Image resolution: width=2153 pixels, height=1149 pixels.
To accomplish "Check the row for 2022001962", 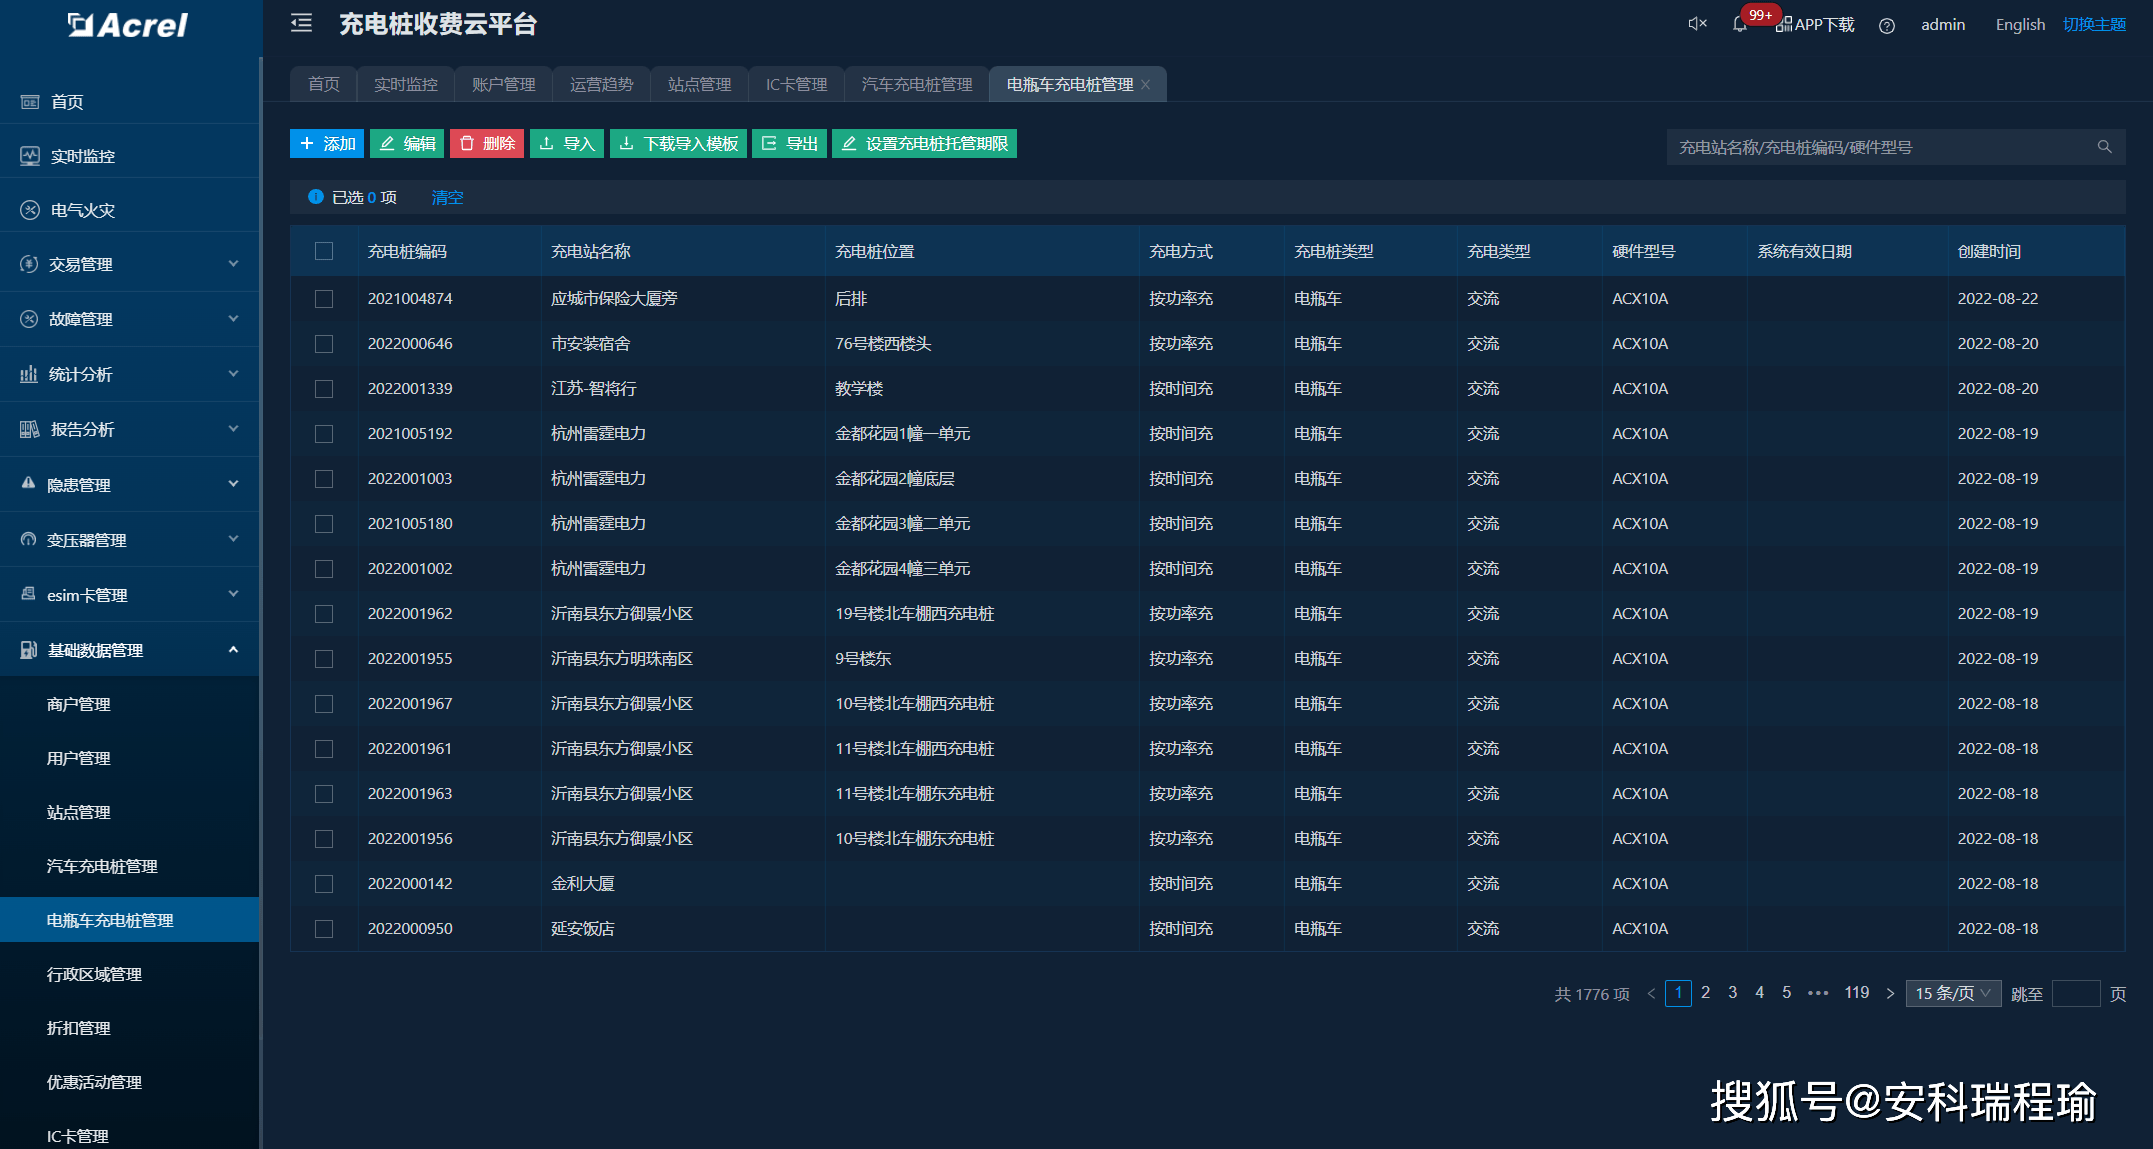I will (x=324, y=614).
